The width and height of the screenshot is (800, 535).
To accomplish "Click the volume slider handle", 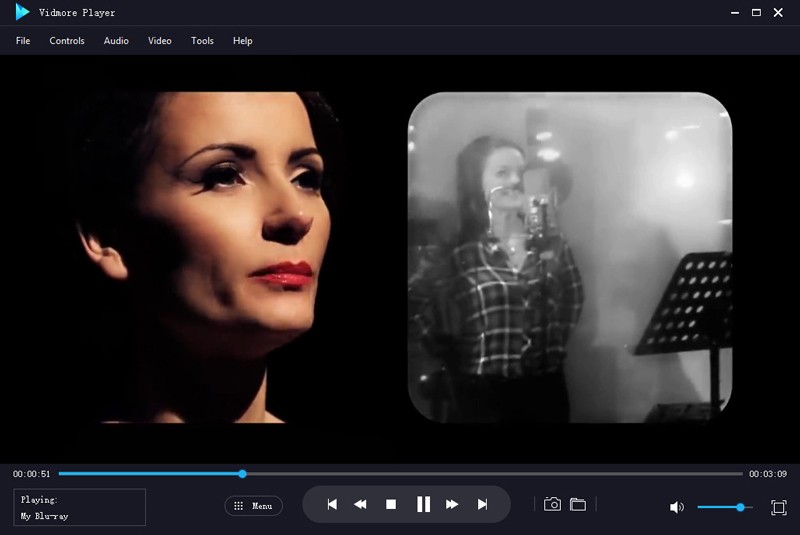I will click(x=740, y=507).
